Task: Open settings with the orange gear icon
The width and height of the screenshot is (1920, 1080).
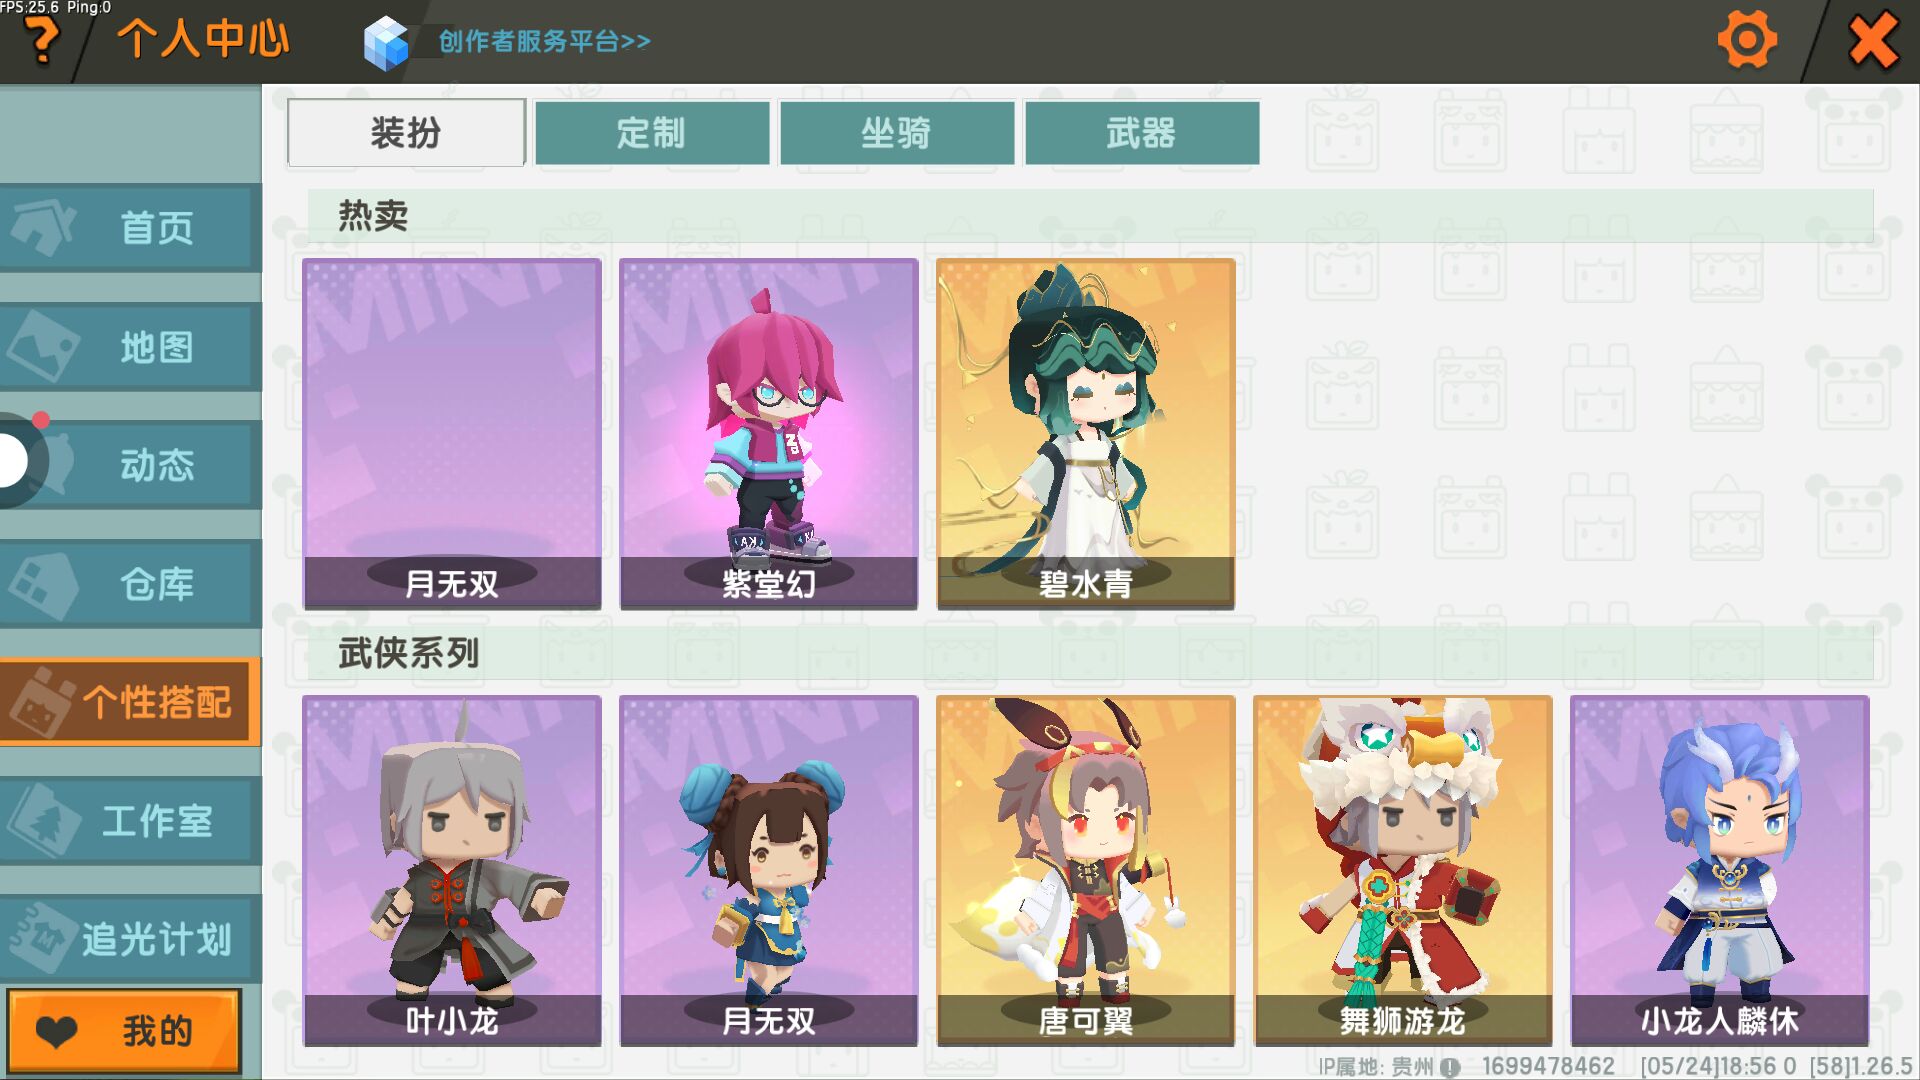Action: click(x=1746, y=40)
